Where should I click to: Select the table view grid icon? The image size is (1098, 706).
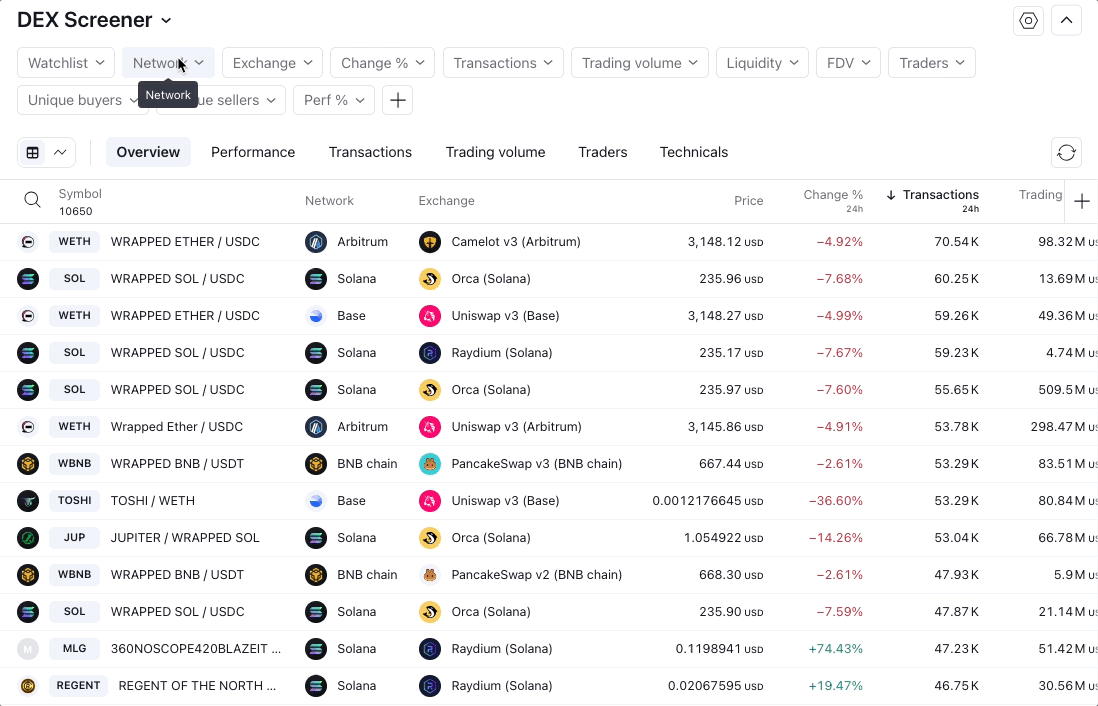click(32, 152)
